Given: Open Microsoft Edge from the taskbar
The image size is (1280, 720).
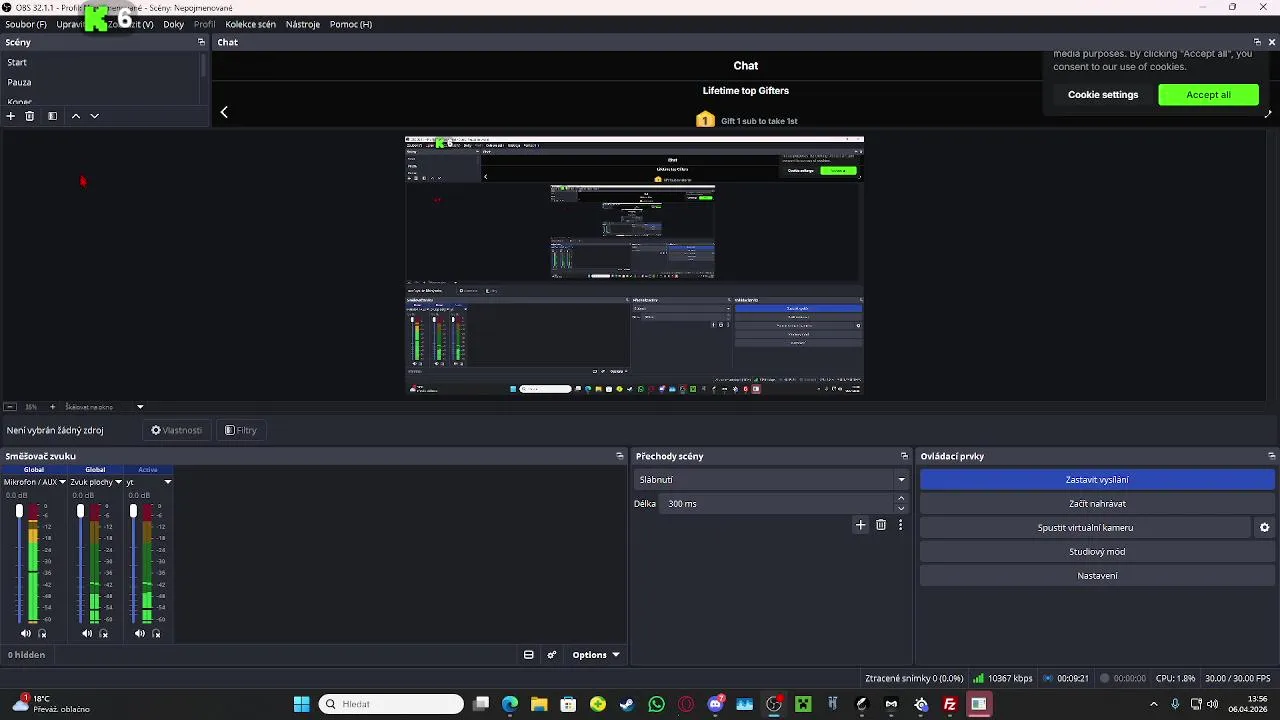Looking at the screenshot, I should click(x=510, y=704).
